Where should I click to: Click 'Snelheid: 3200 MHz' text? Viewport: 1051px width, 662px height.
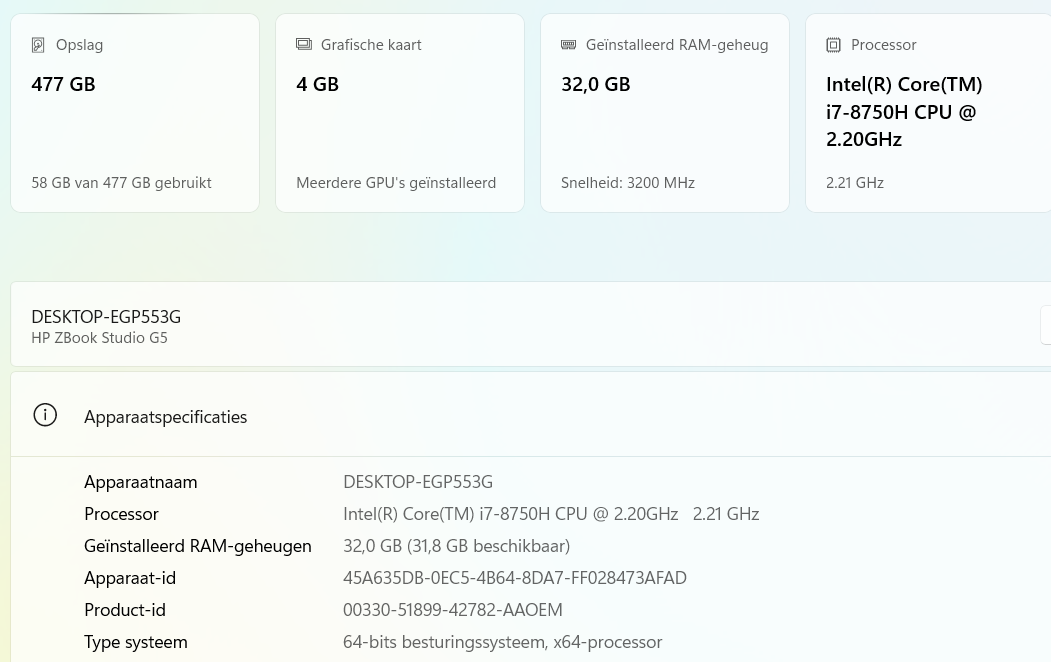(x=627, y=183)
